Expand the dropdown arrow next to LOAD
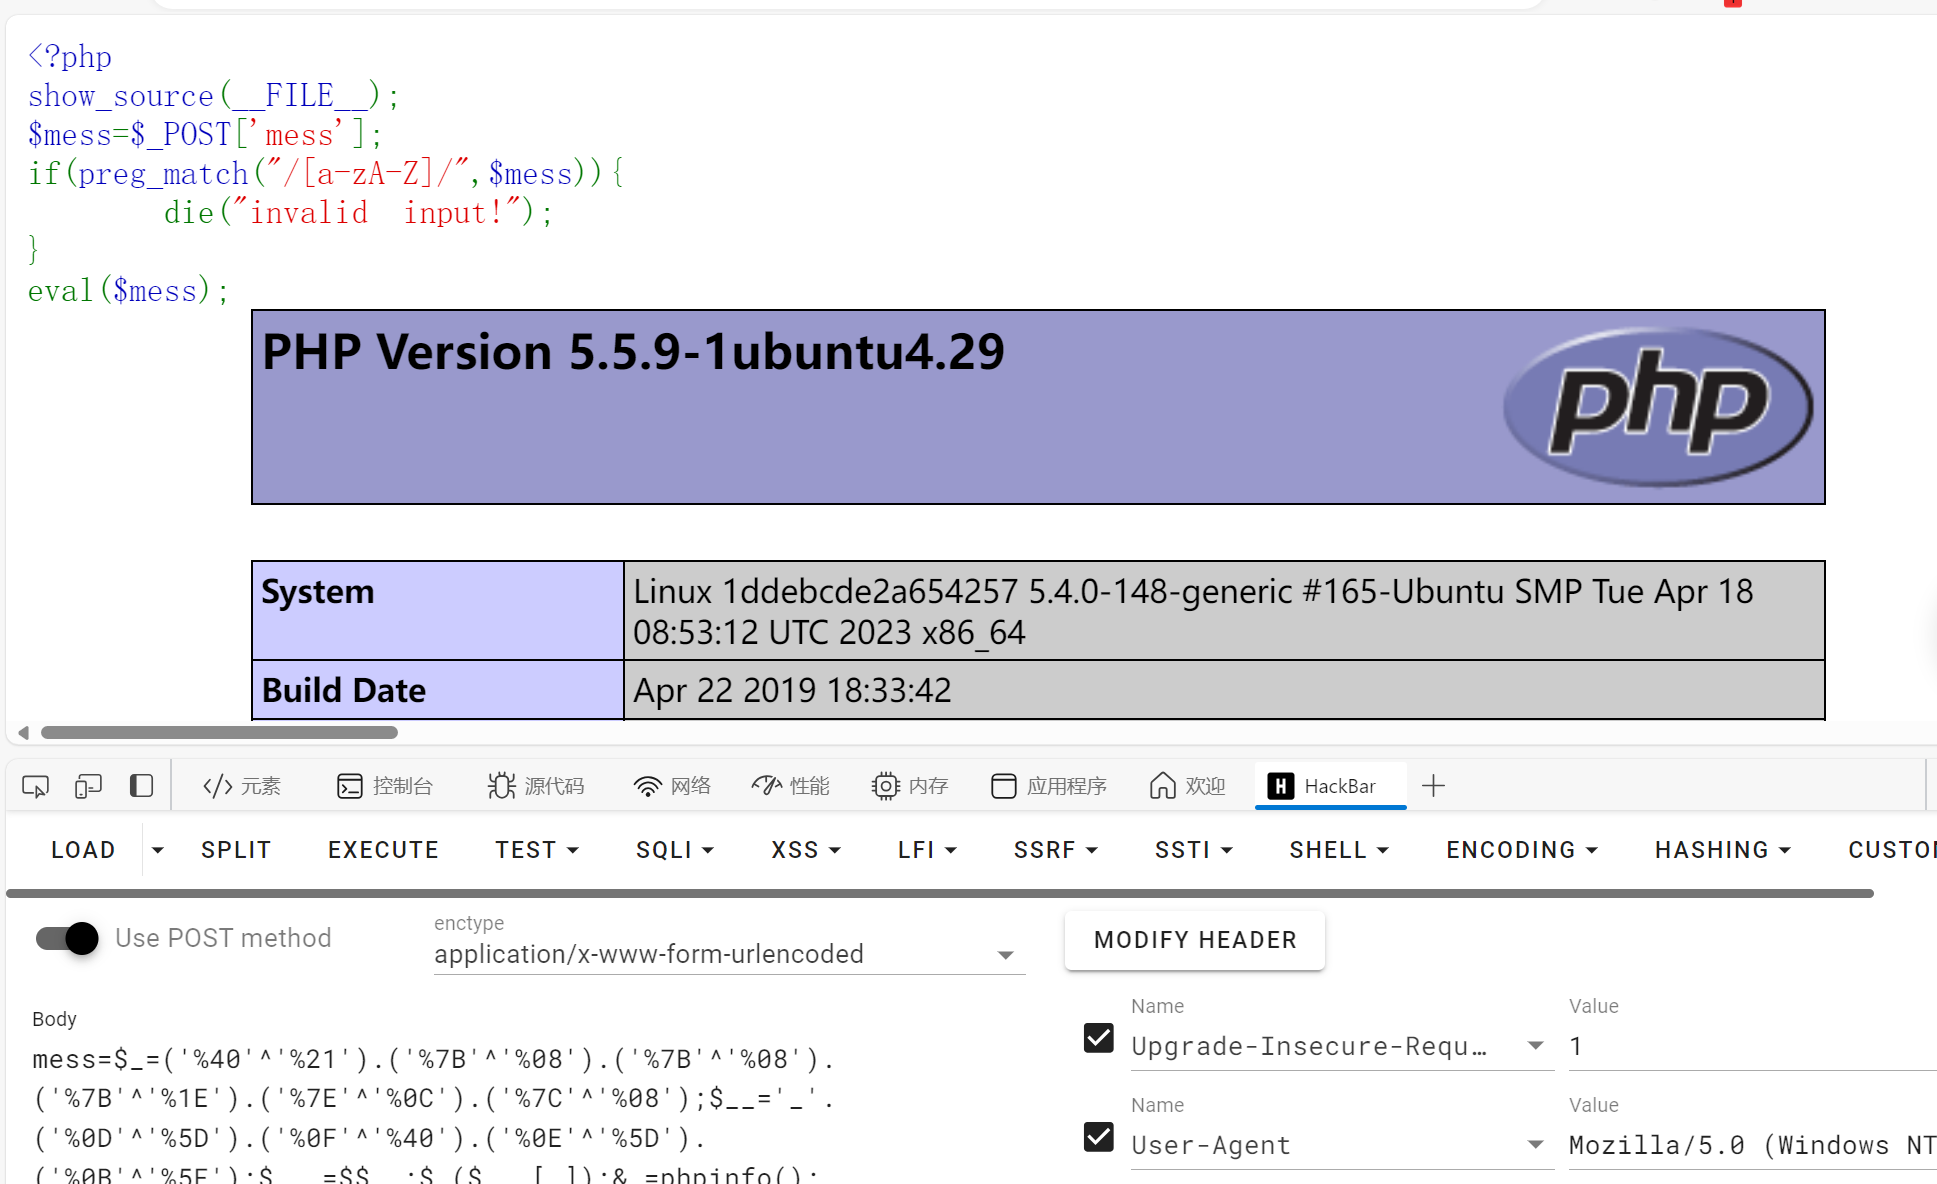The width and height of the screenshot is (1937, 1184). [x=157, y=850]
